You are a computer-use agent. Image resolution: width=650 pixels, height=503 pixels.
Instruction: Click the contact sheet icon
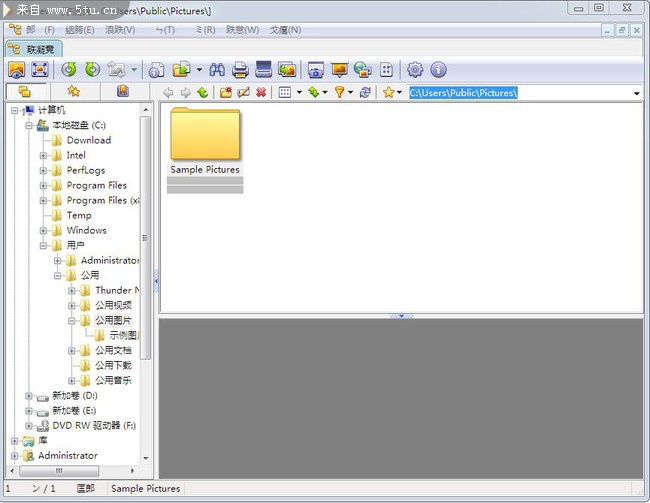coord(386,70)
